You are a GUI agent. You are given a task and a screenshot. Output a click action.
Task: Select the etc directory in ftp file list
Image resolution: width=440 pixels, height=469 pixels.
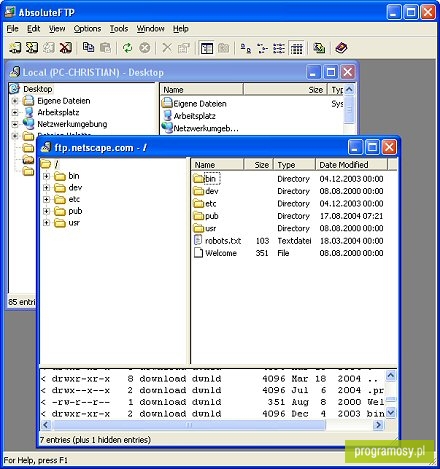pos(211,203)
